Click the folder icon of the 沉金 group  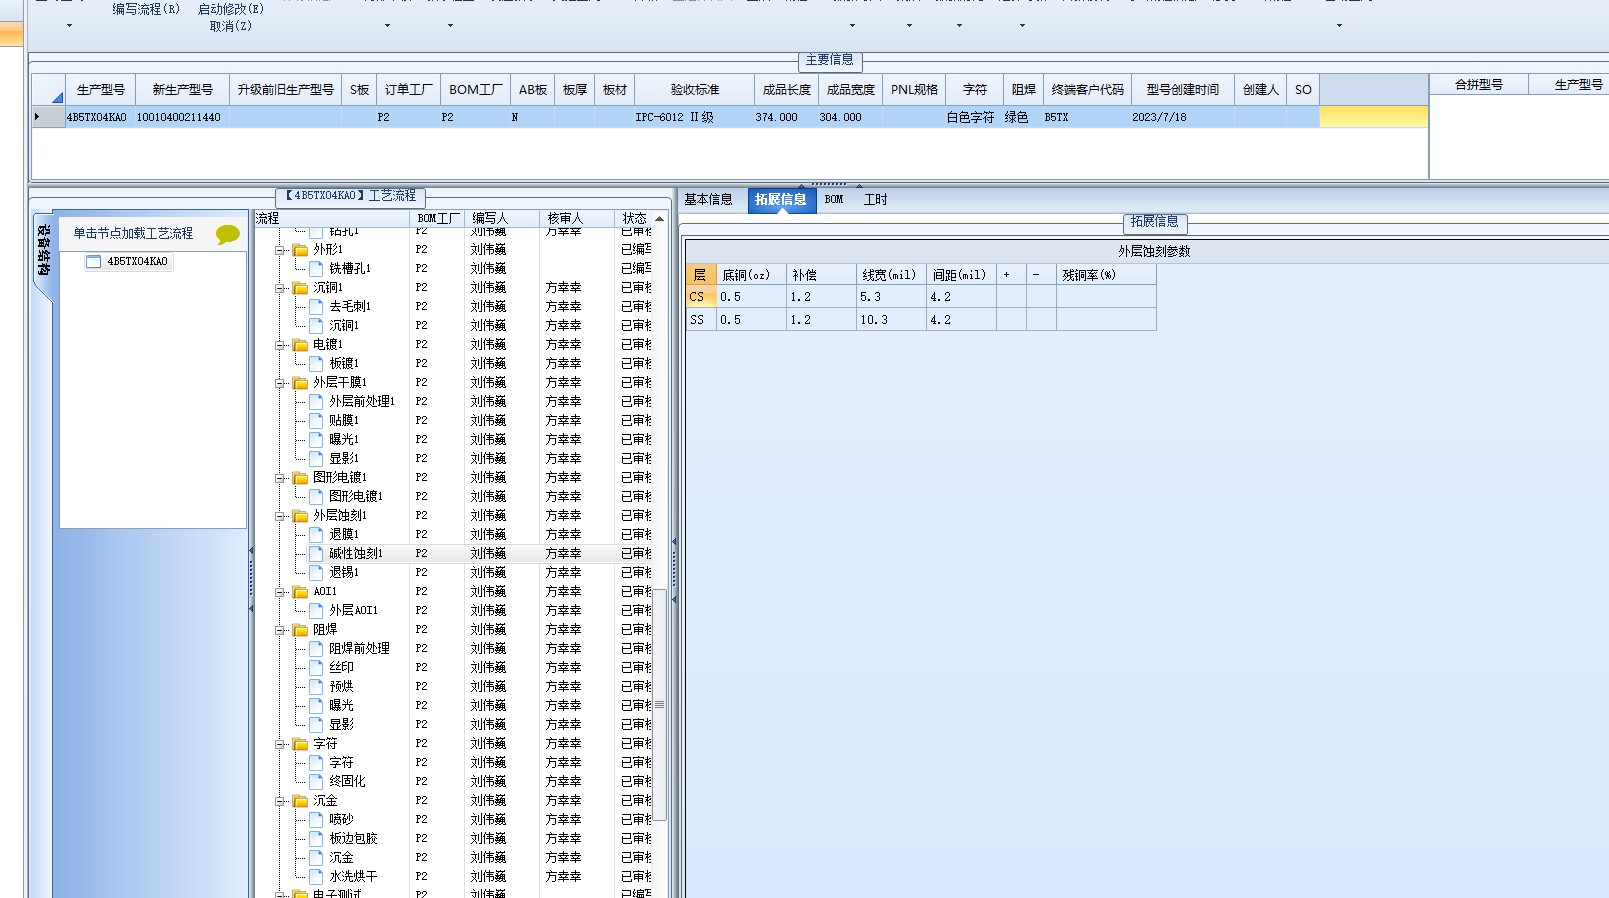[x=300, y=801]
